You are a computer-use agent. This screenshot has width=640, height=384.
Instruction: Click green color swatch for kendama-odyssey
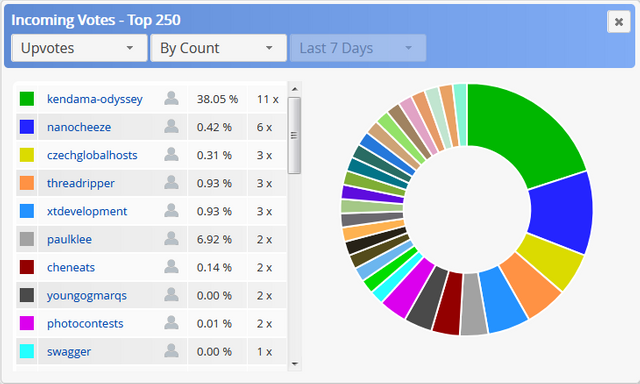point(27,99)
